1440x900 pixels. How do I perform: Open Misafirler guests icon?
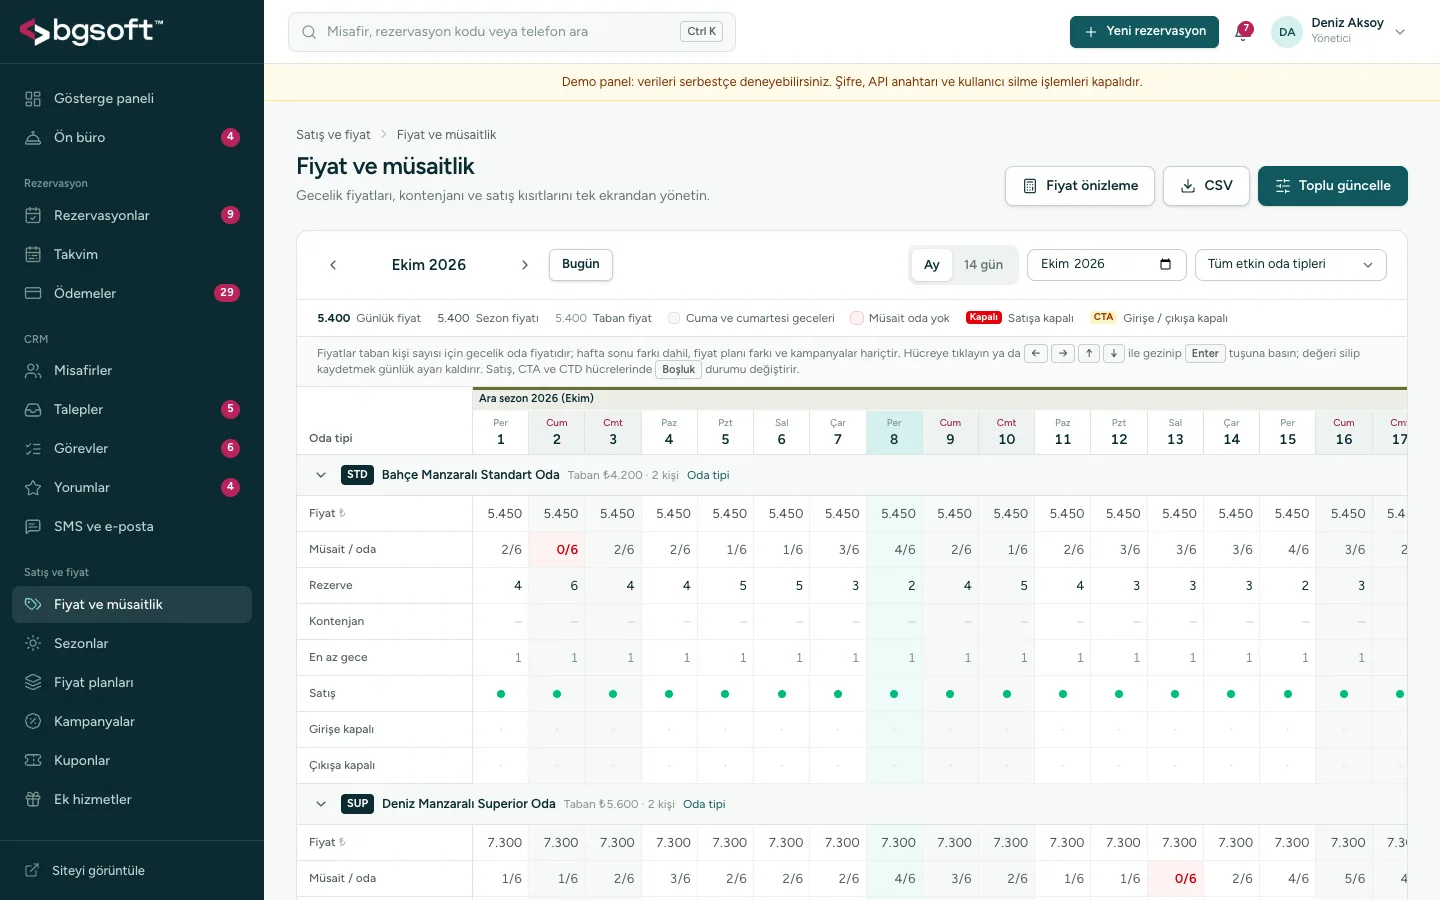point(33,371)
